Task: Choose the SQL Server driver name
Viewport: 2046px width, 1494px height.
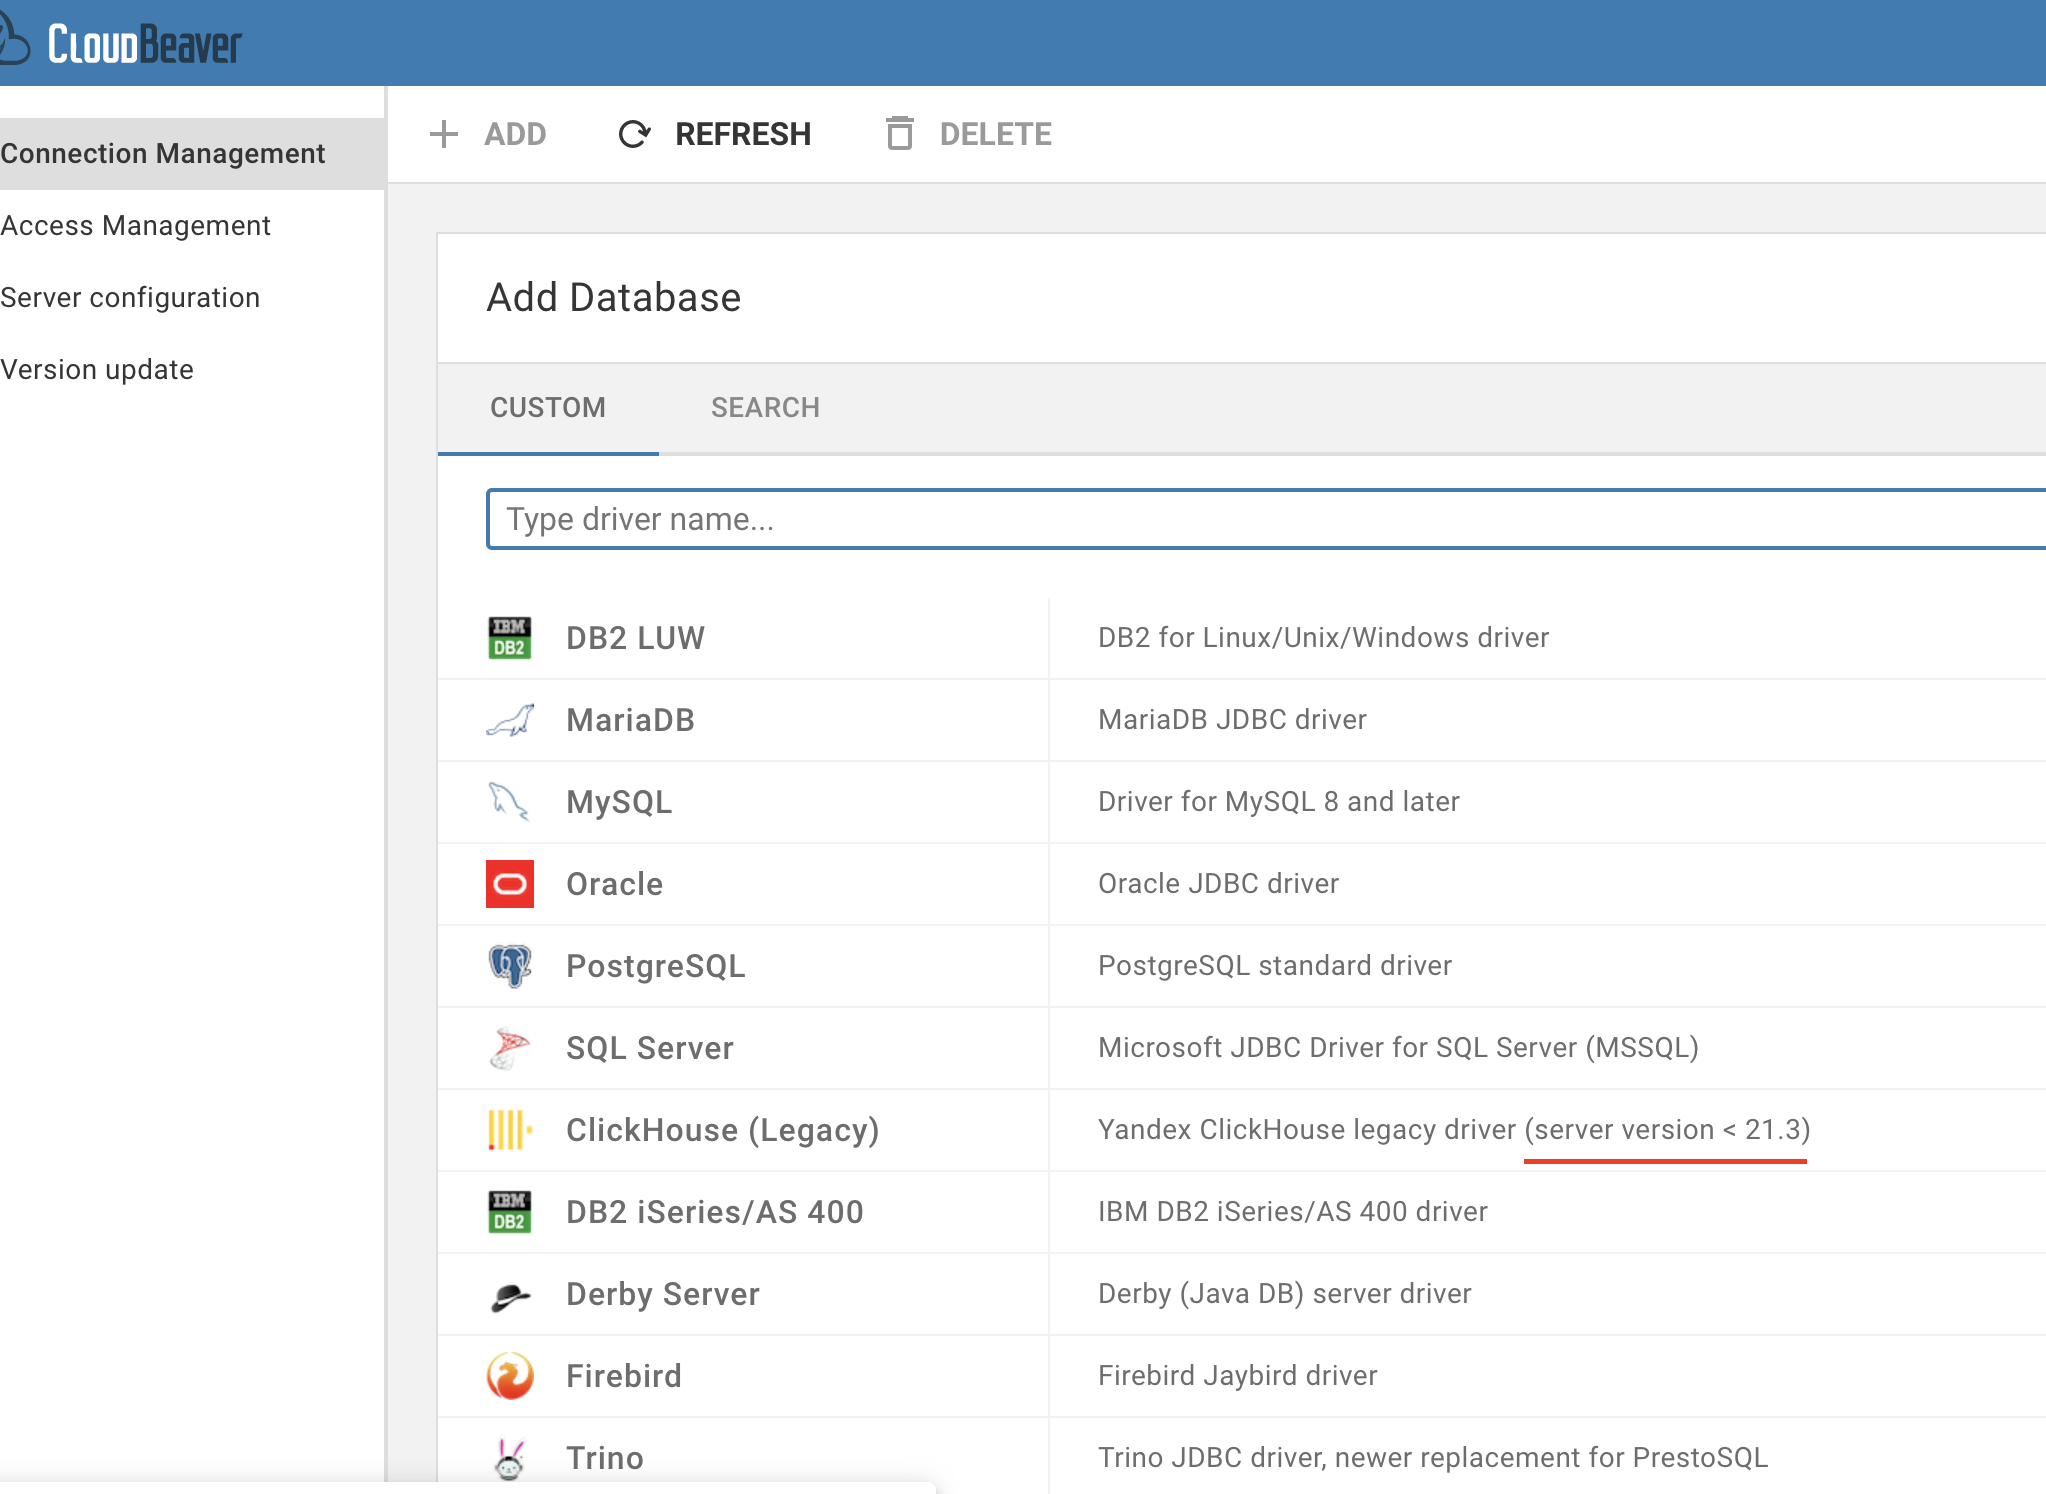Action: tap(650, 1048)
